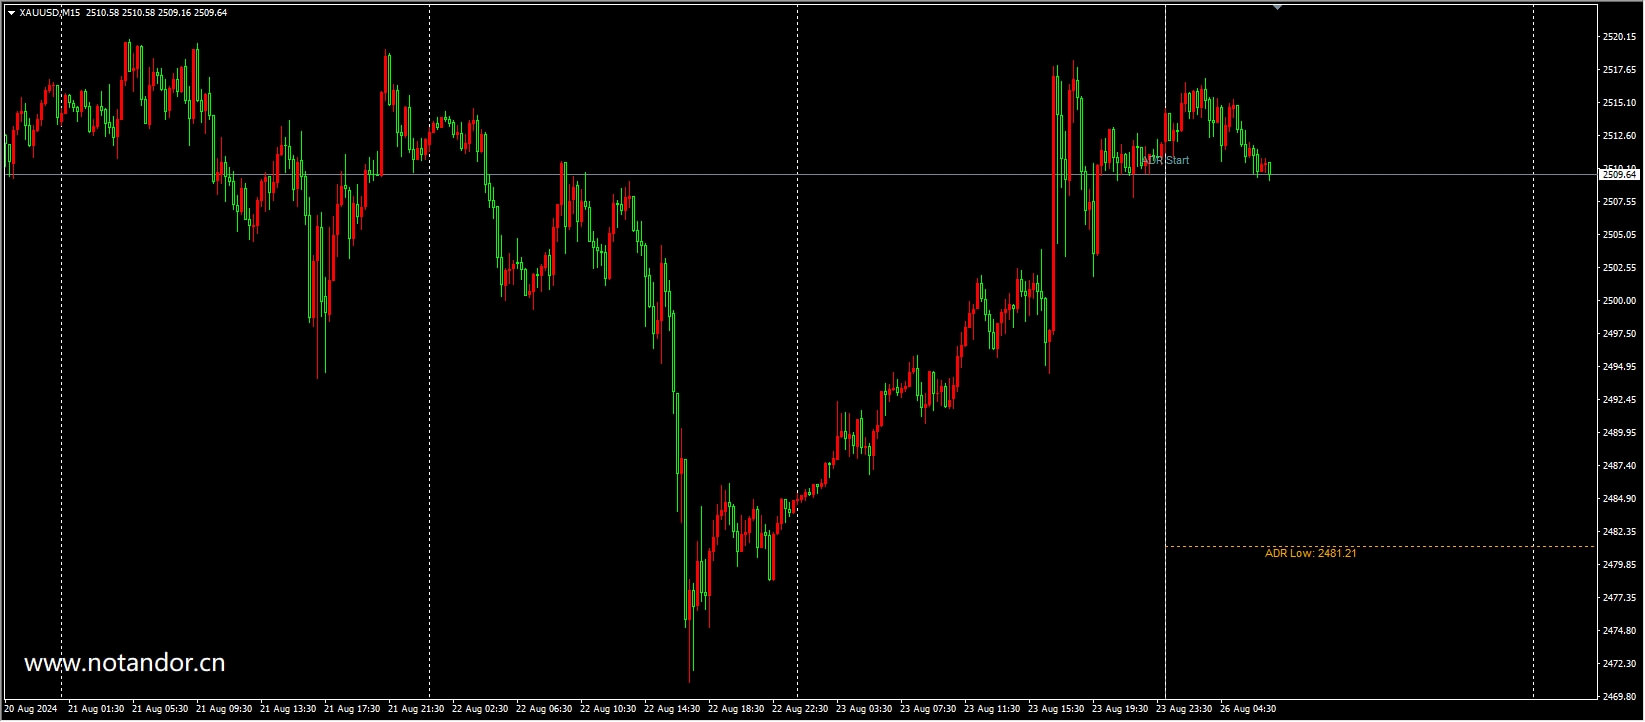
Task: Click the 21 Aug 21:30 time label
Action: click(x=416, y=709)
